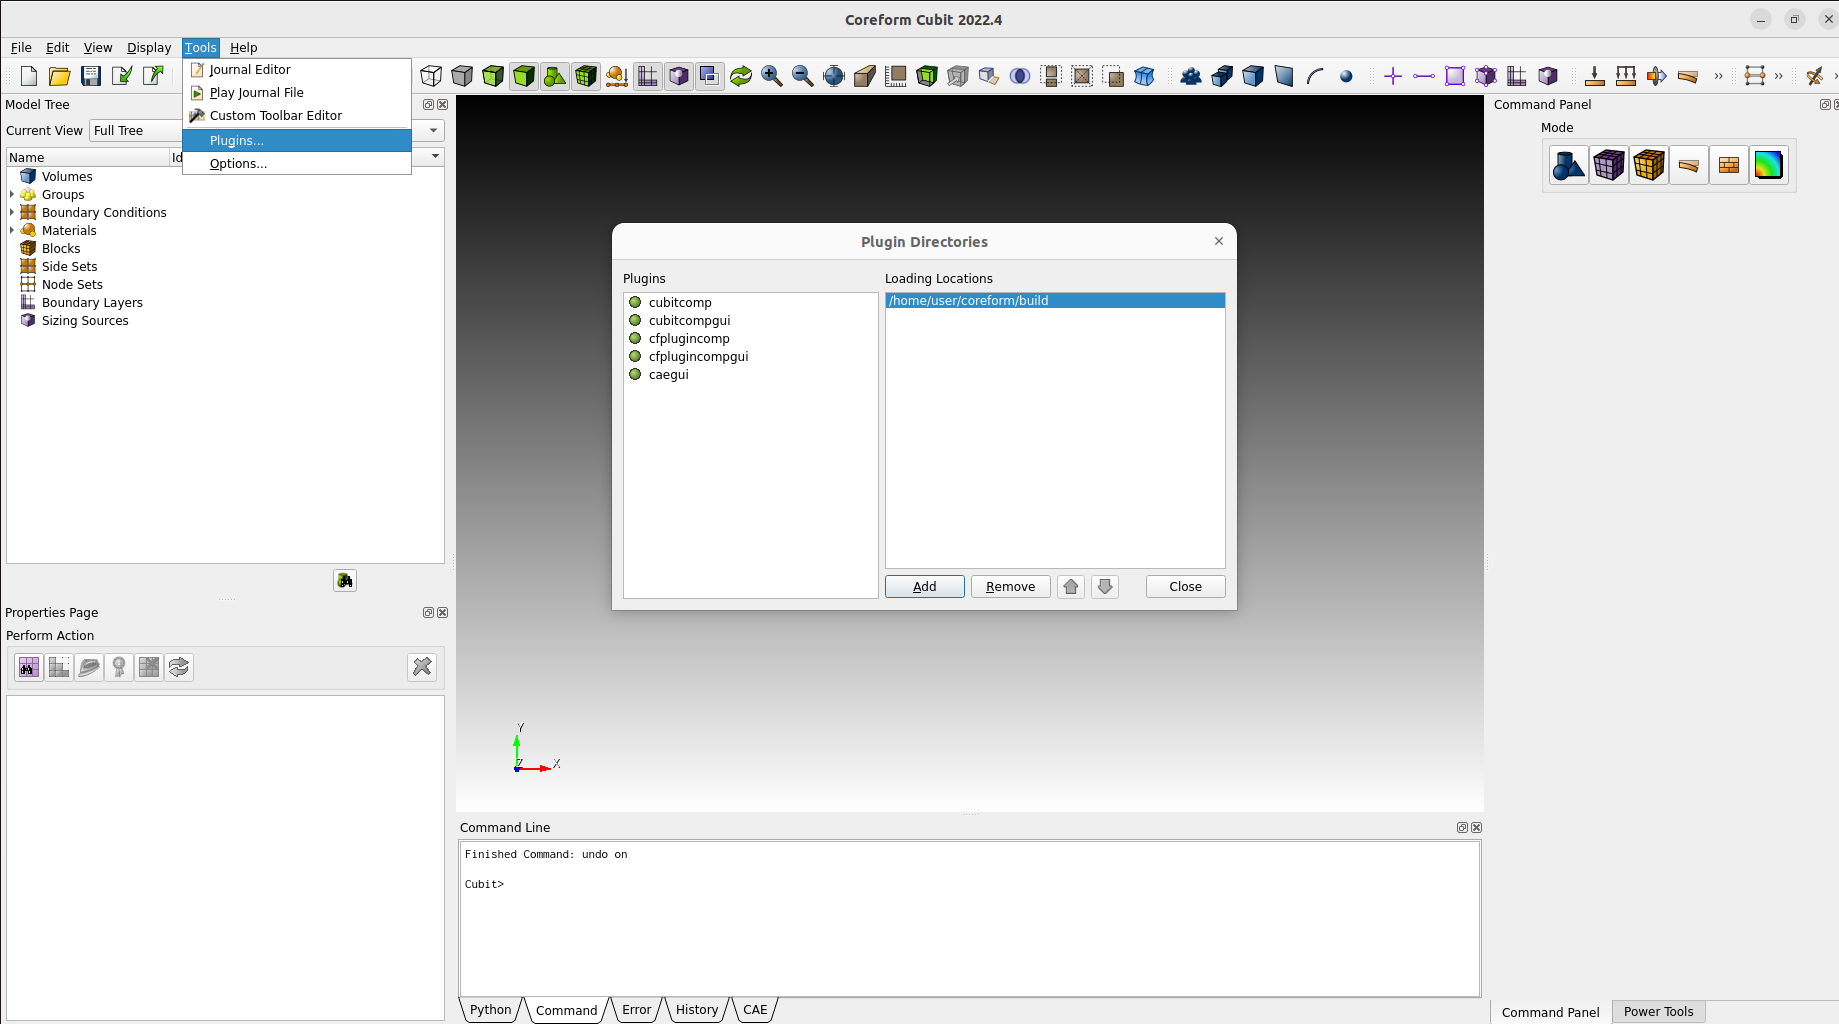The image size is (1839, 1024).
Task: Open the File menu
Action: click(x=21, y=47)
